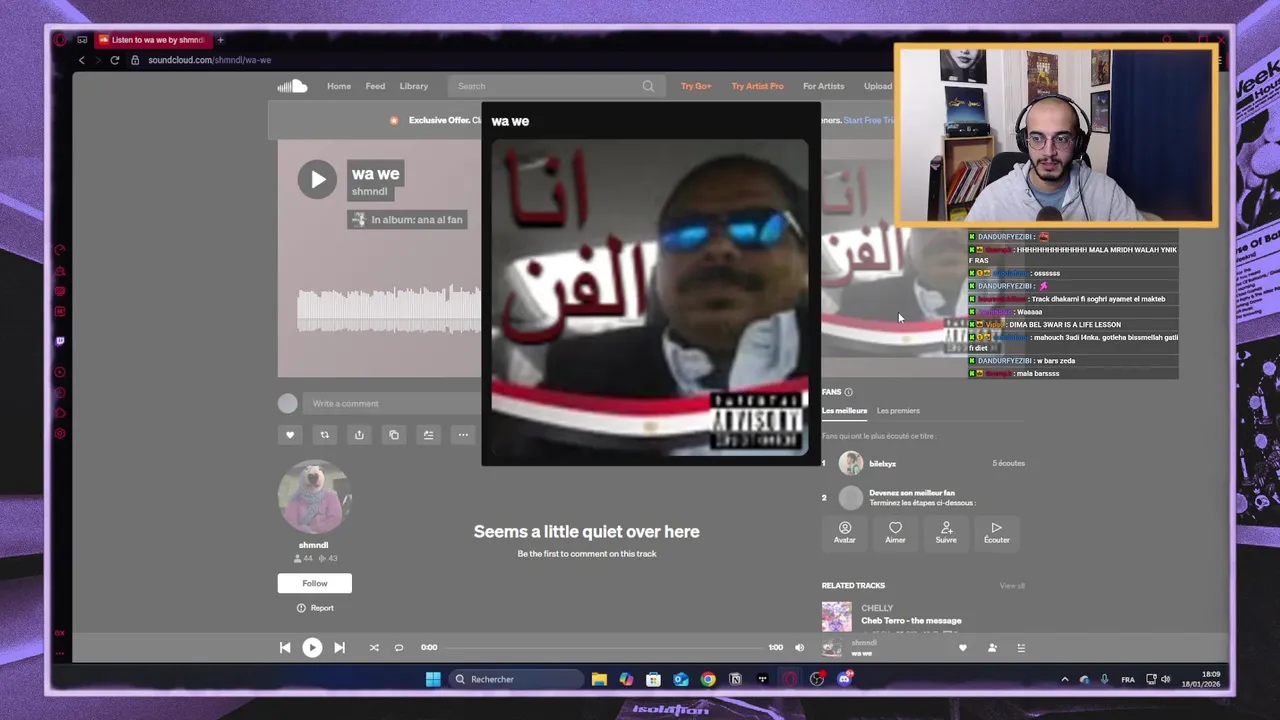The image size is (1280, 720).
Task: Like the playing track in the player bar
Action: [963, 648]
